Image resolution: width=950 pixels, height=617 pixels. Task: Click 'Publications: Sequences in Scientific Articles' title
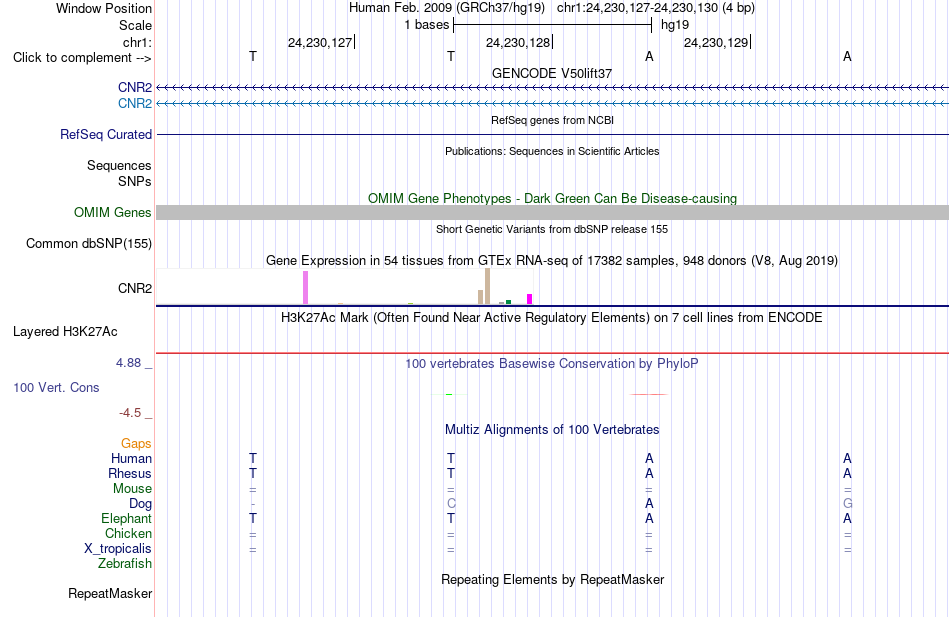point(552,151)
